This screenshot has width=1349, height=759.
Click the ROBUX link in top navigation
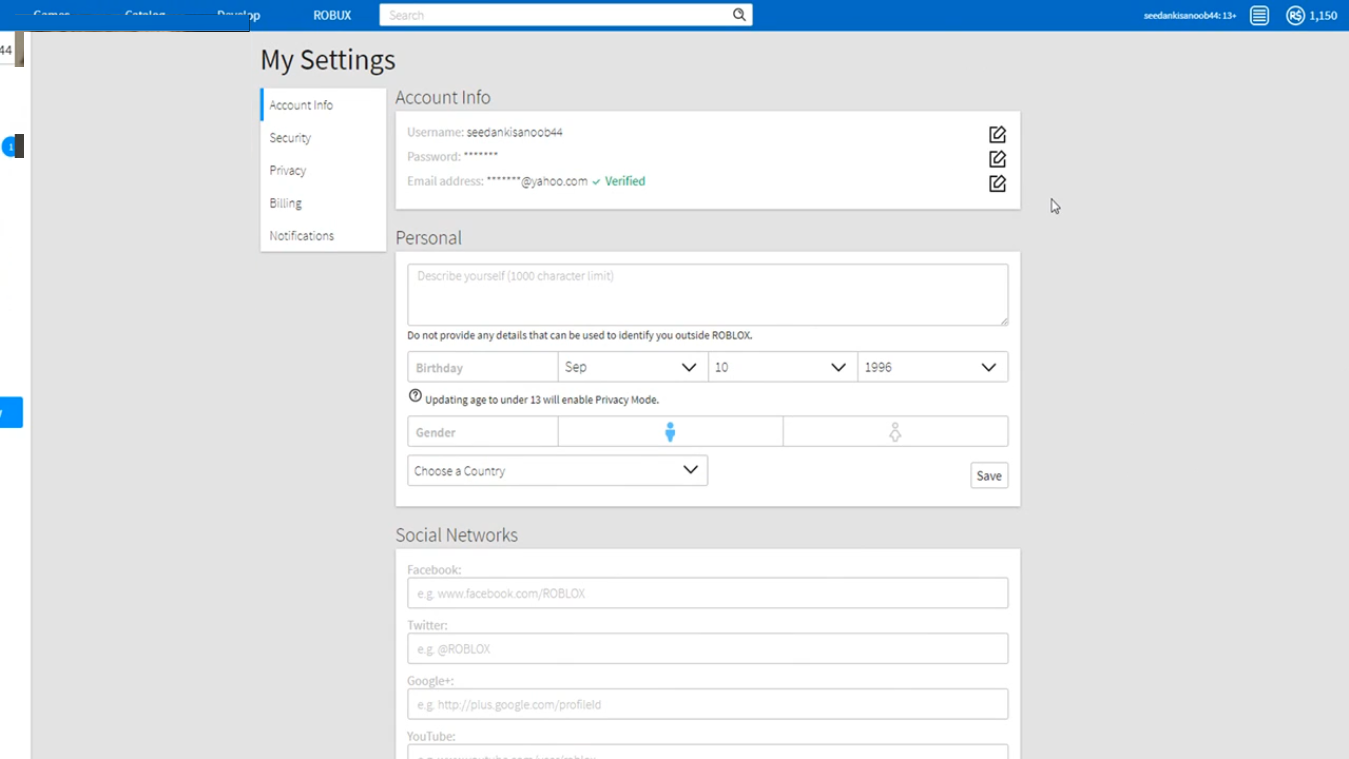[x=332, y=16]
